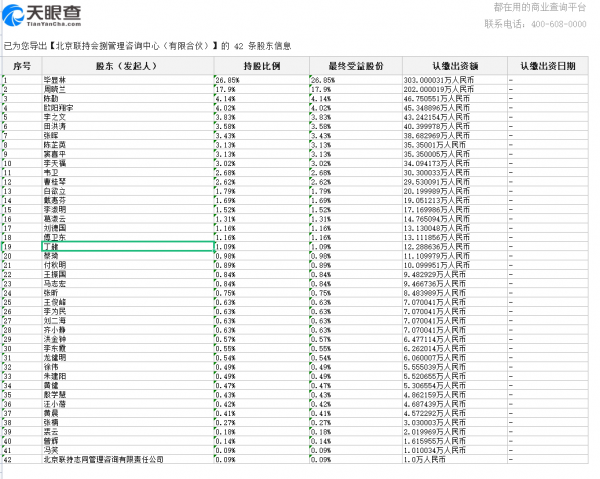The width and height of the screenshot is (600, 479).
Task: Select the 0.75% cell in 持股比例 column
Action: [261, 293]
